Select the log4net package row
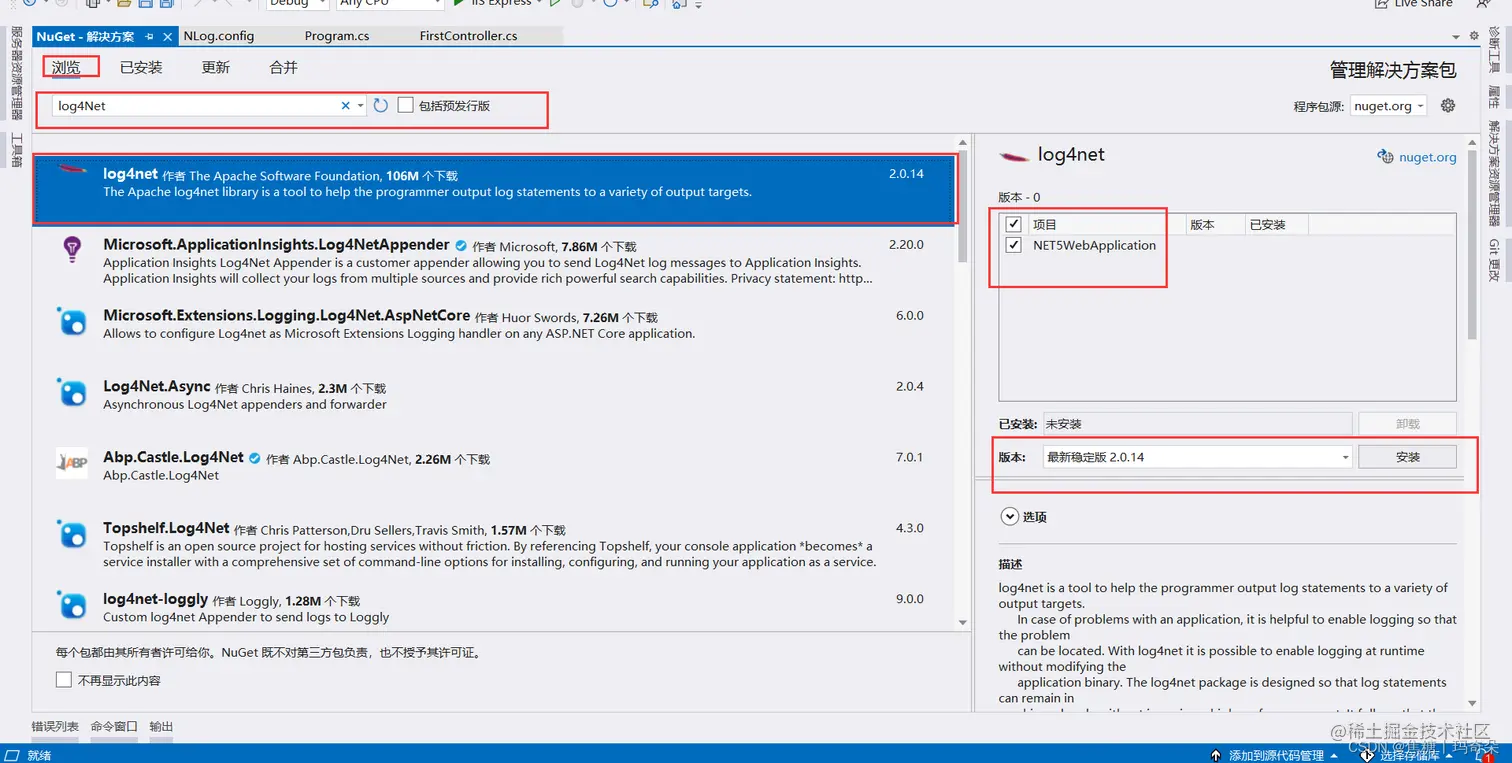 point(495,188)
